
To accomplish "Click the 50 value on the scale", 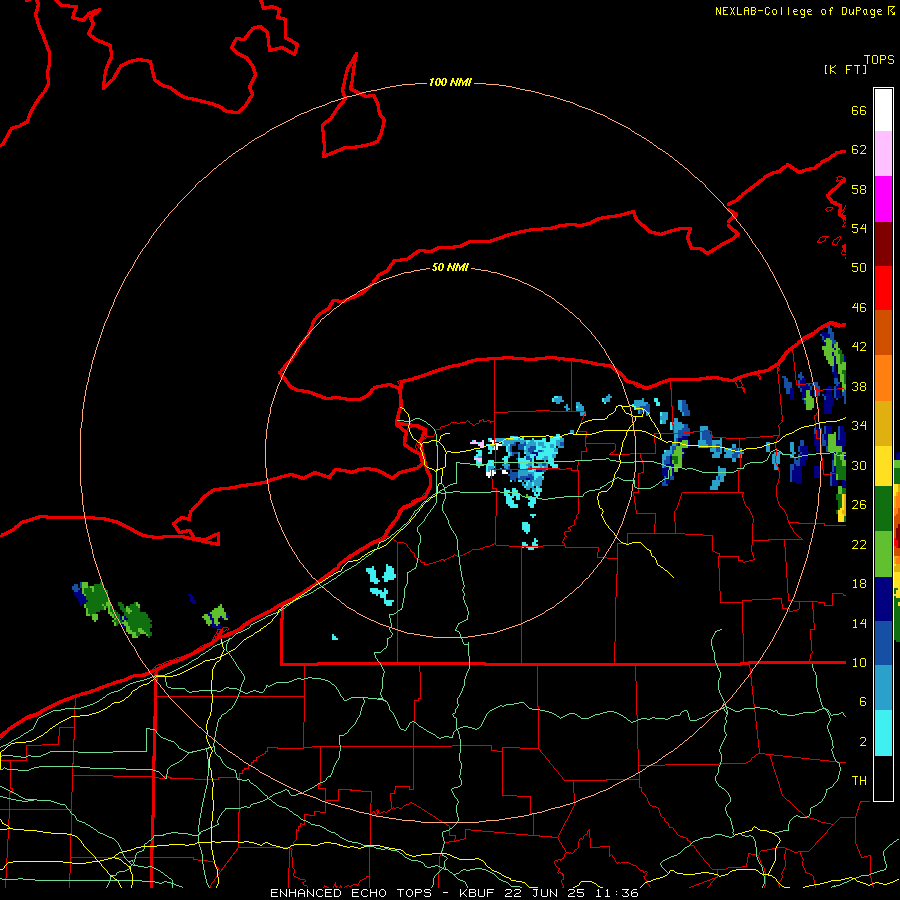I will 859,267.
